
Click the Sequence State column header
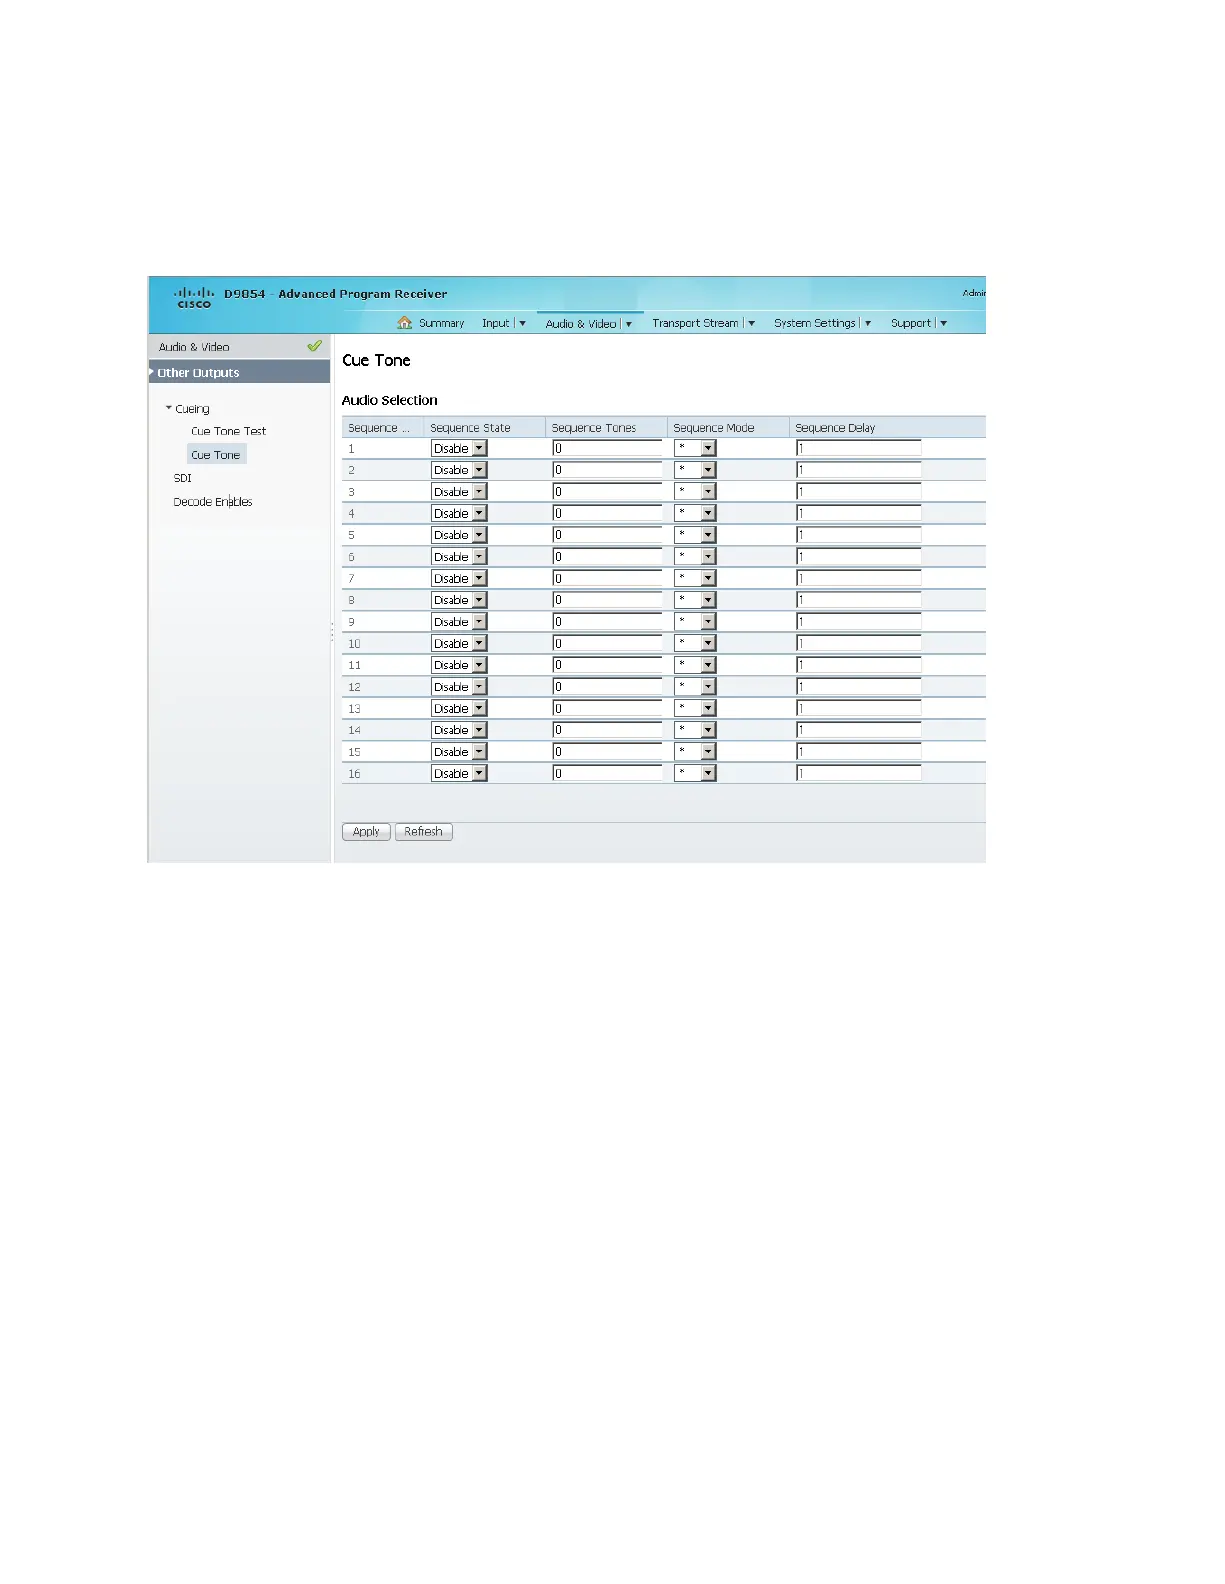[x=484, y=427]
